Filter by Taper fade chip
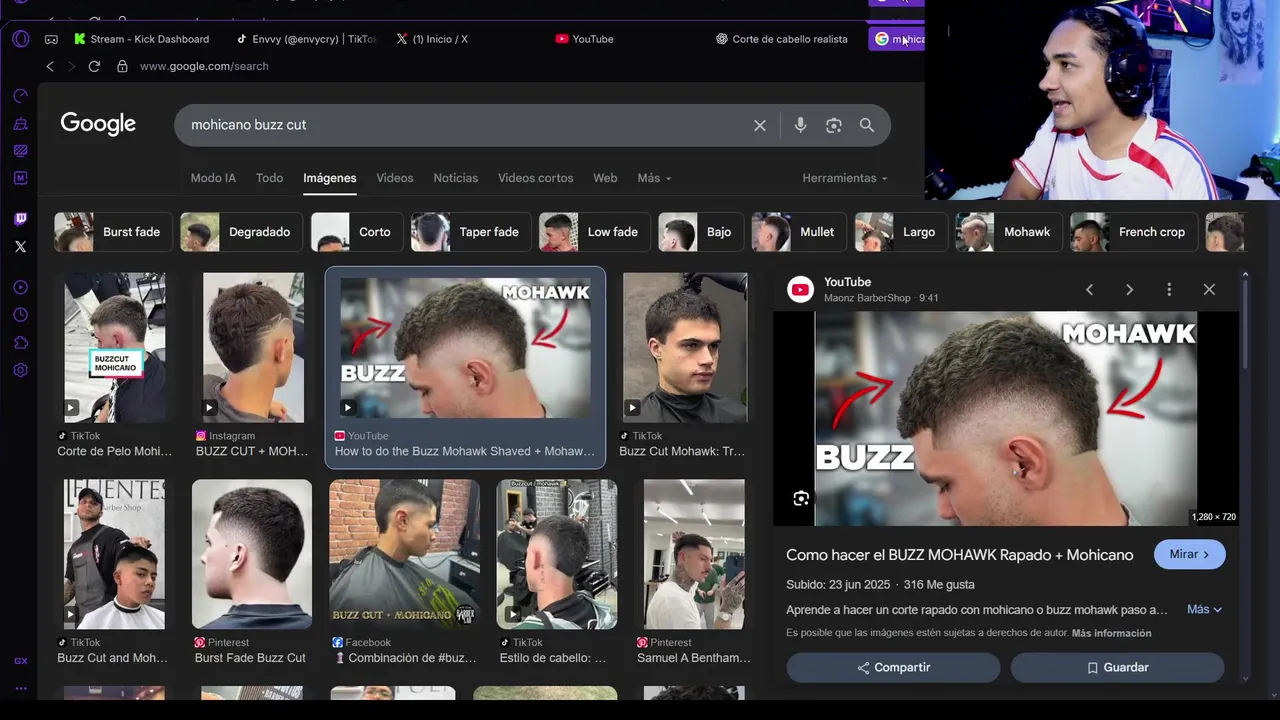Image resolution: width=1280 pixels, height=720 pixels. click(470, 232)
